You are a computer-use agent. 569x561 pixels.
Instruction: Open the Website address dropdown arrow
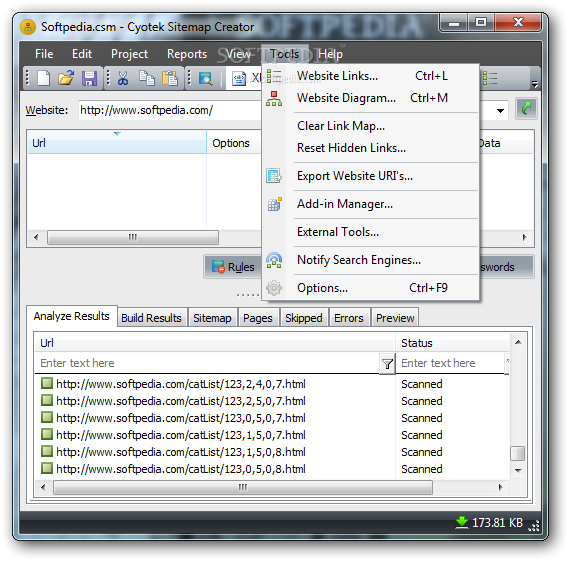pyautogui.click(x=500, y=110)
